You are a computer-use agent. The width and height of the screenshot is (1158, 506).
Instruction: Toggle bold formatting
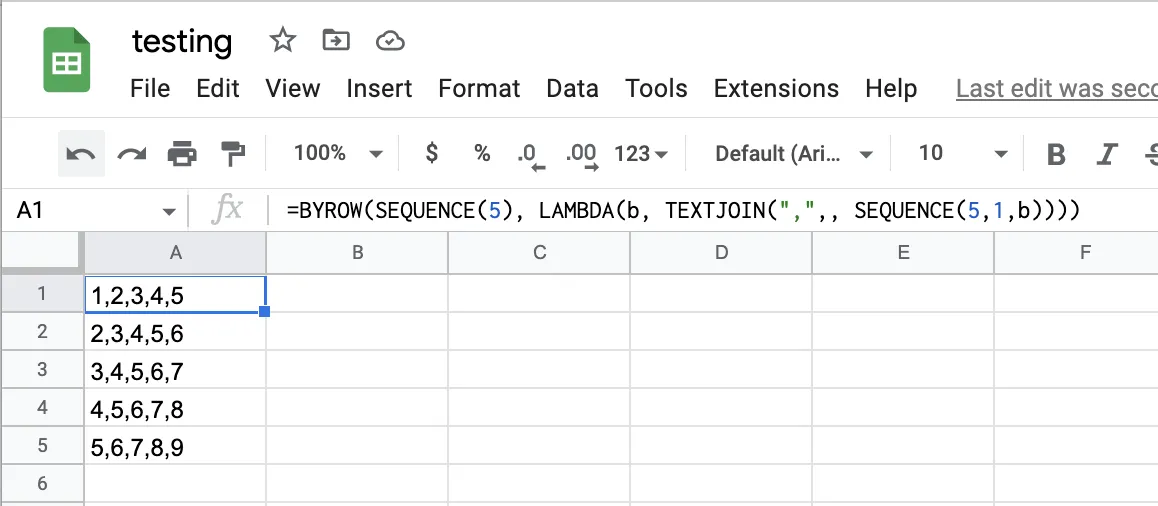(x=1056, y=154)
